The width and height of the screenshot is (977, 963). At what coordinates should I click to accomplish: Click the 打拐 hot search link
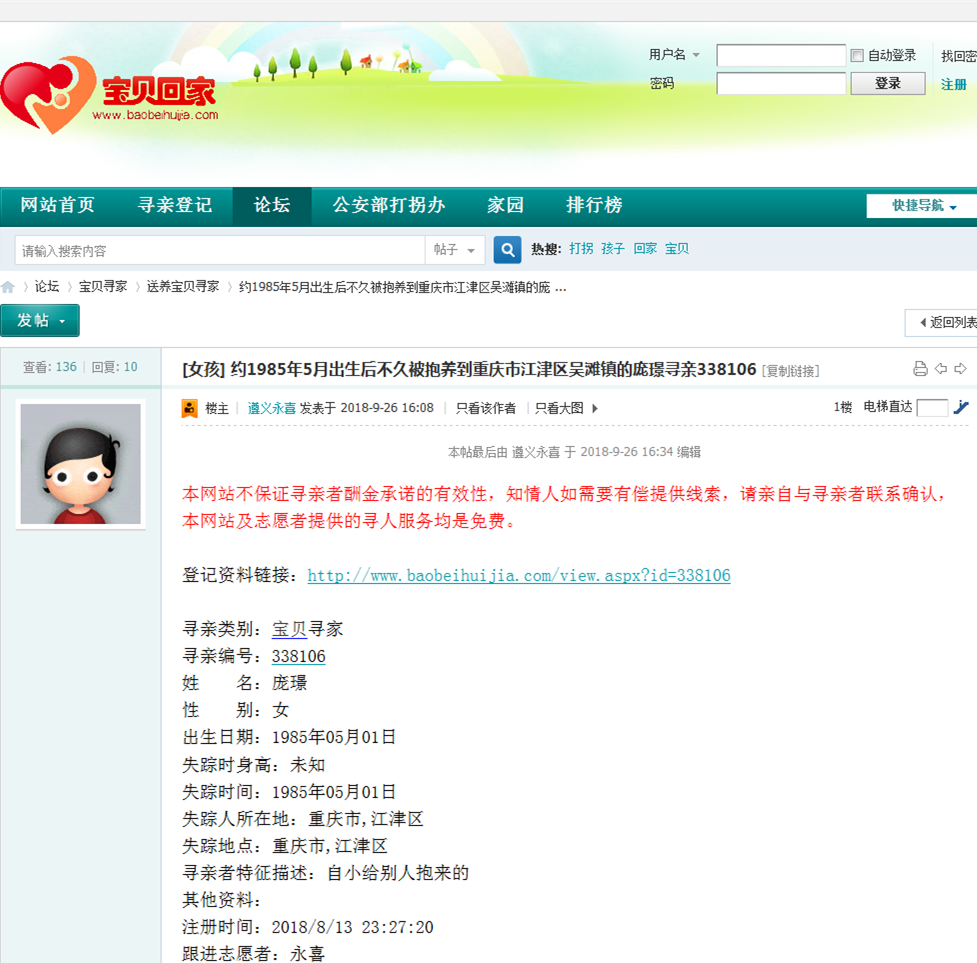(581, 249)
